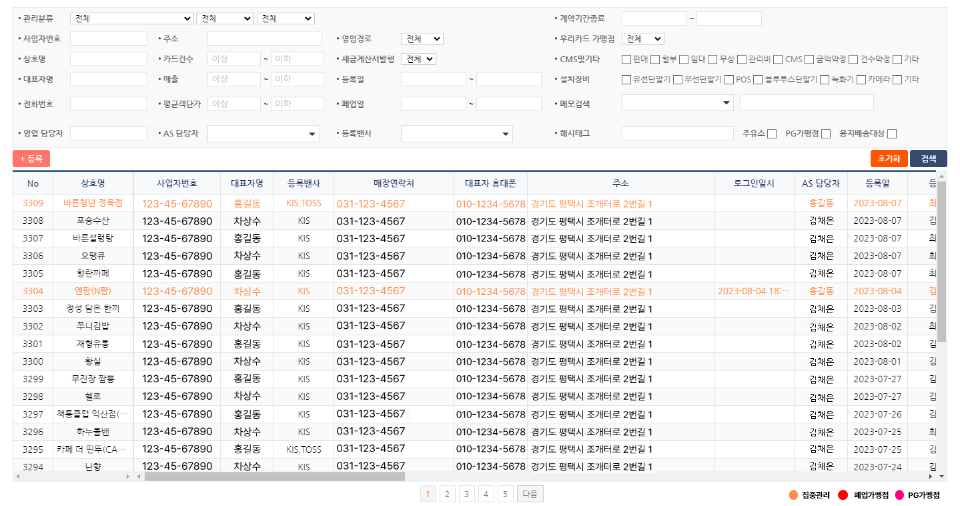Click the table's horizontal scrollbar
960x506 pixels.
click(x=274, y=476)
